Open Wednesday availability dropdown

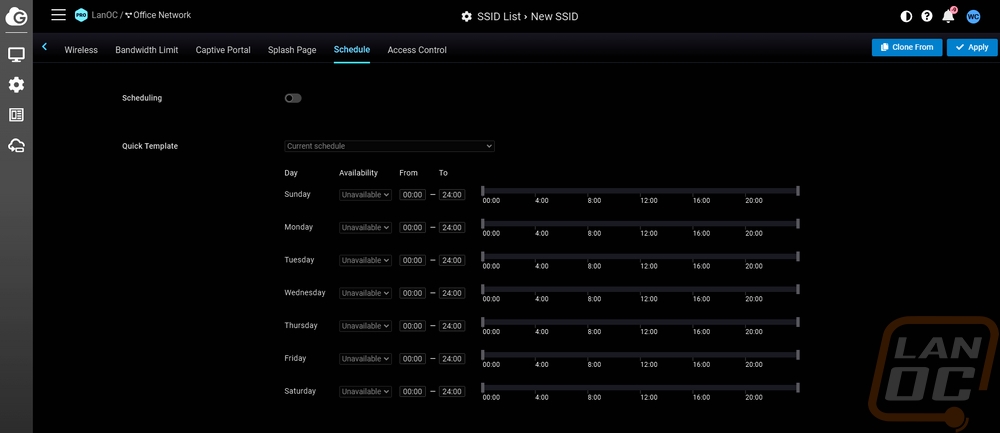[365, 293]
